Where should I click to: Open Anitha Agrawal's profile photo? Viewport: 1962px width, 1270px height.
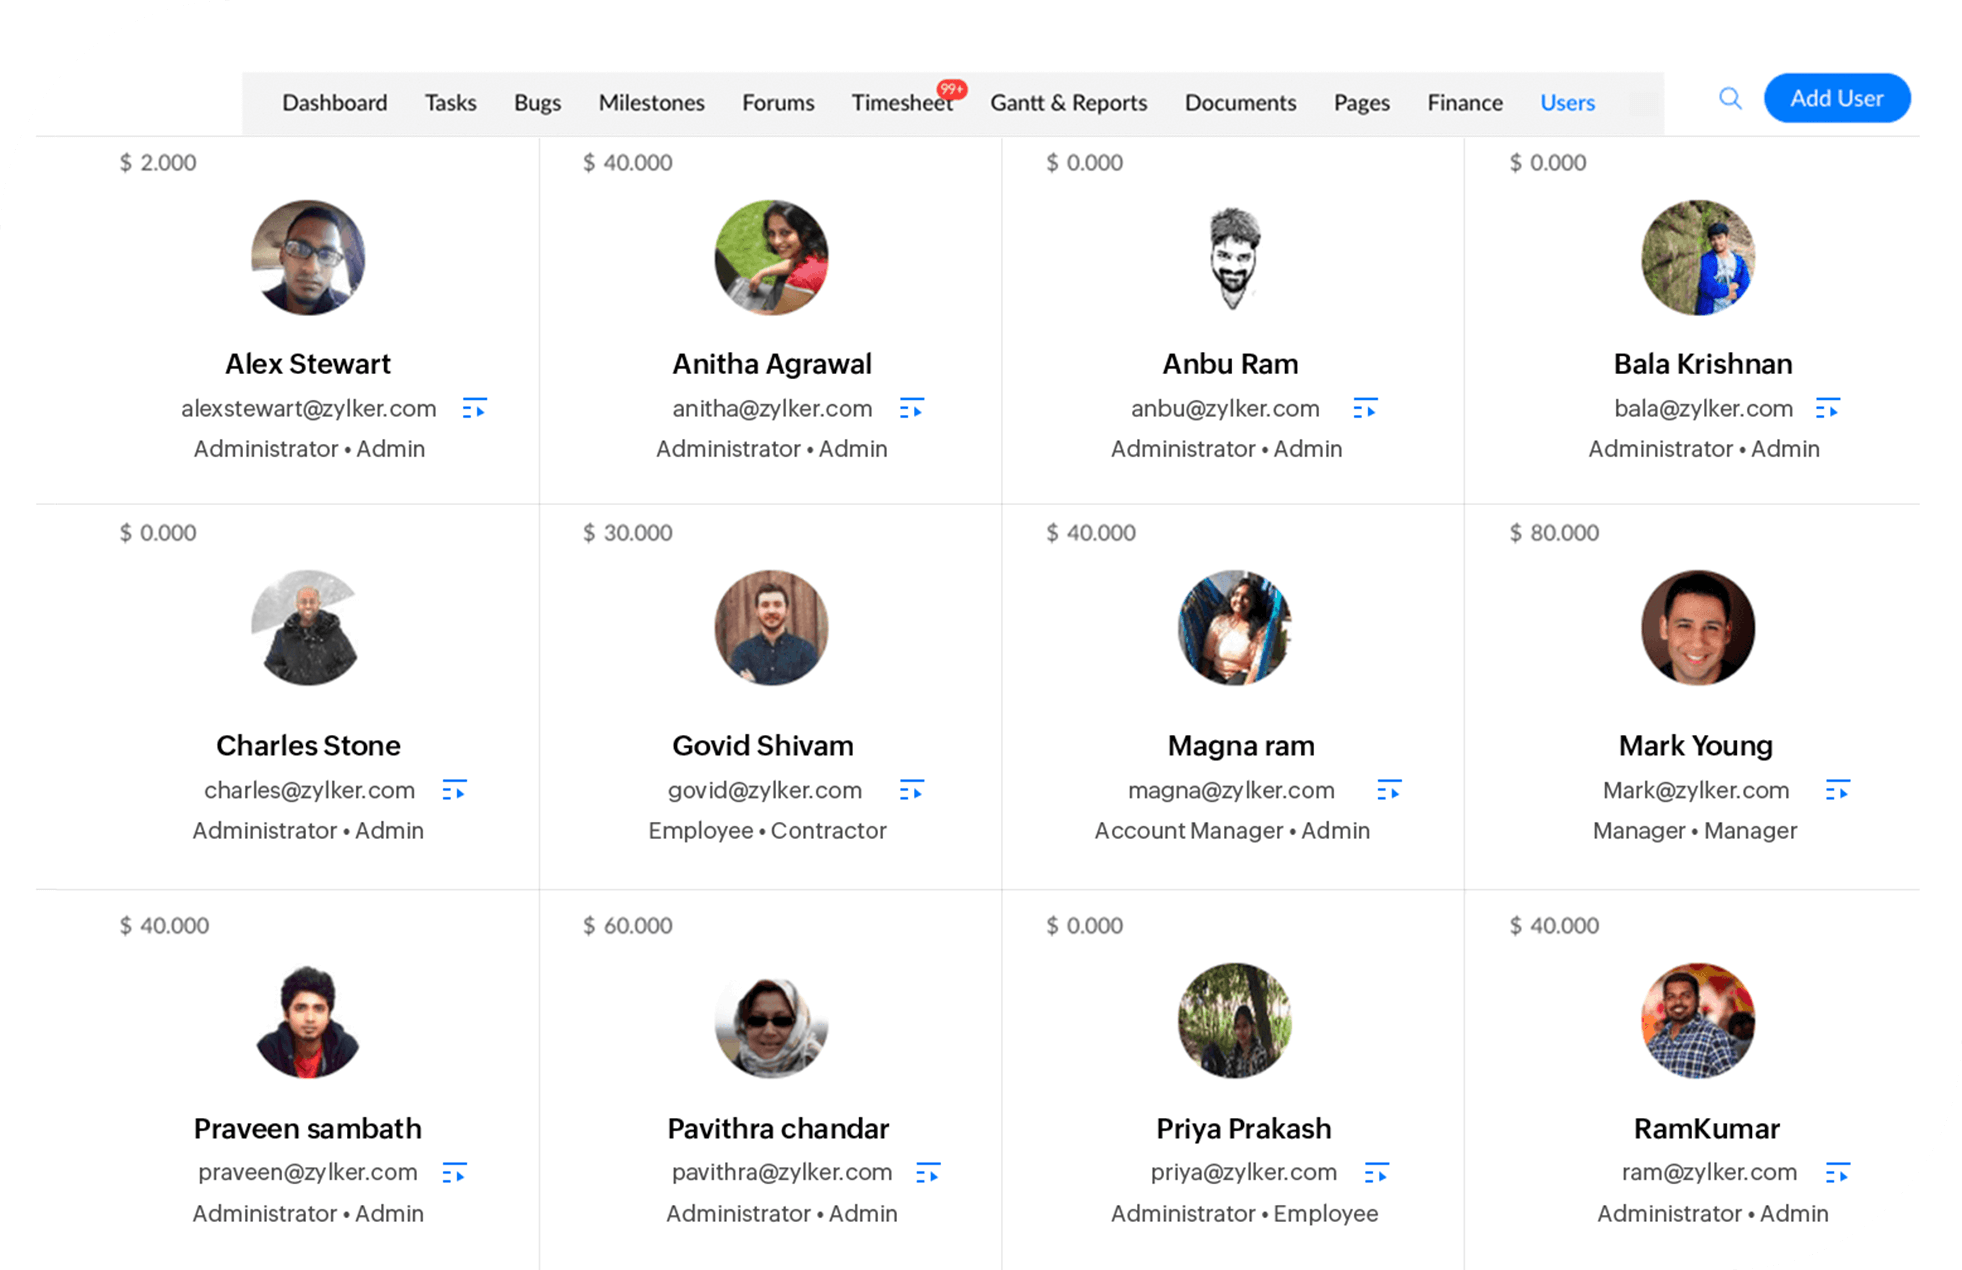tap(771, 257)
